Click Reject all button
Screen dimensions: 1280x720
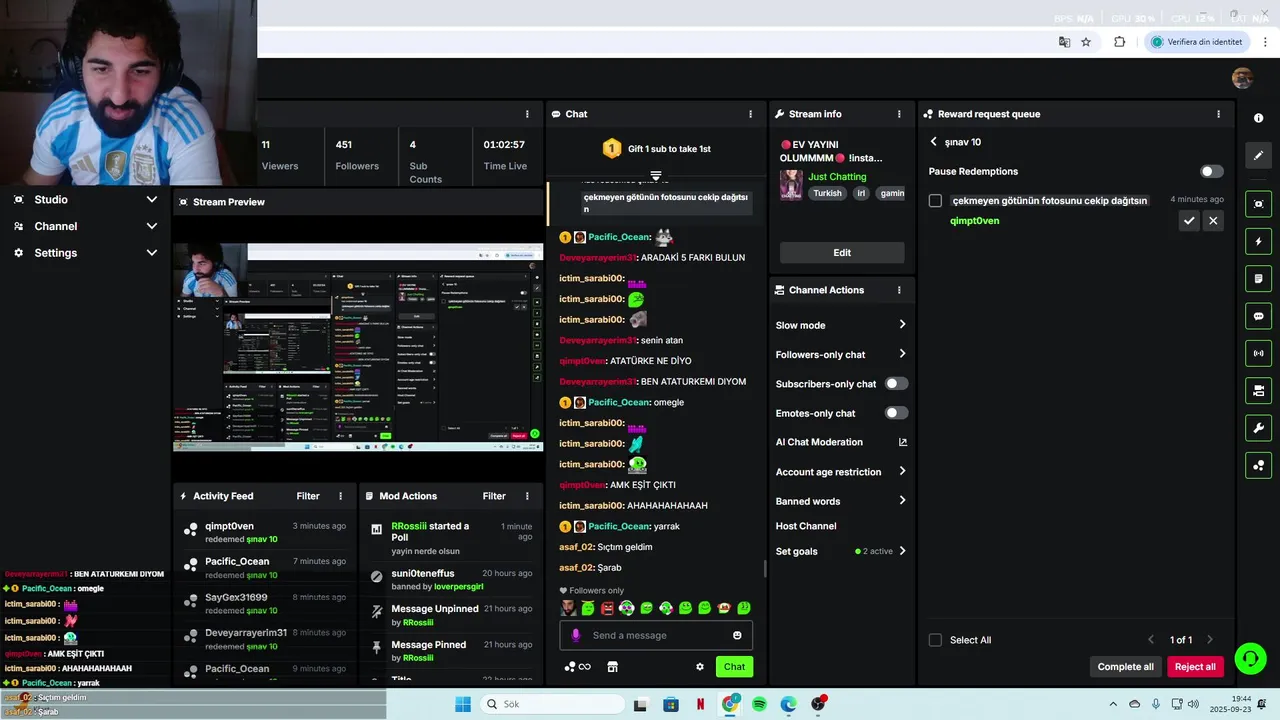tap(1195, 667)
